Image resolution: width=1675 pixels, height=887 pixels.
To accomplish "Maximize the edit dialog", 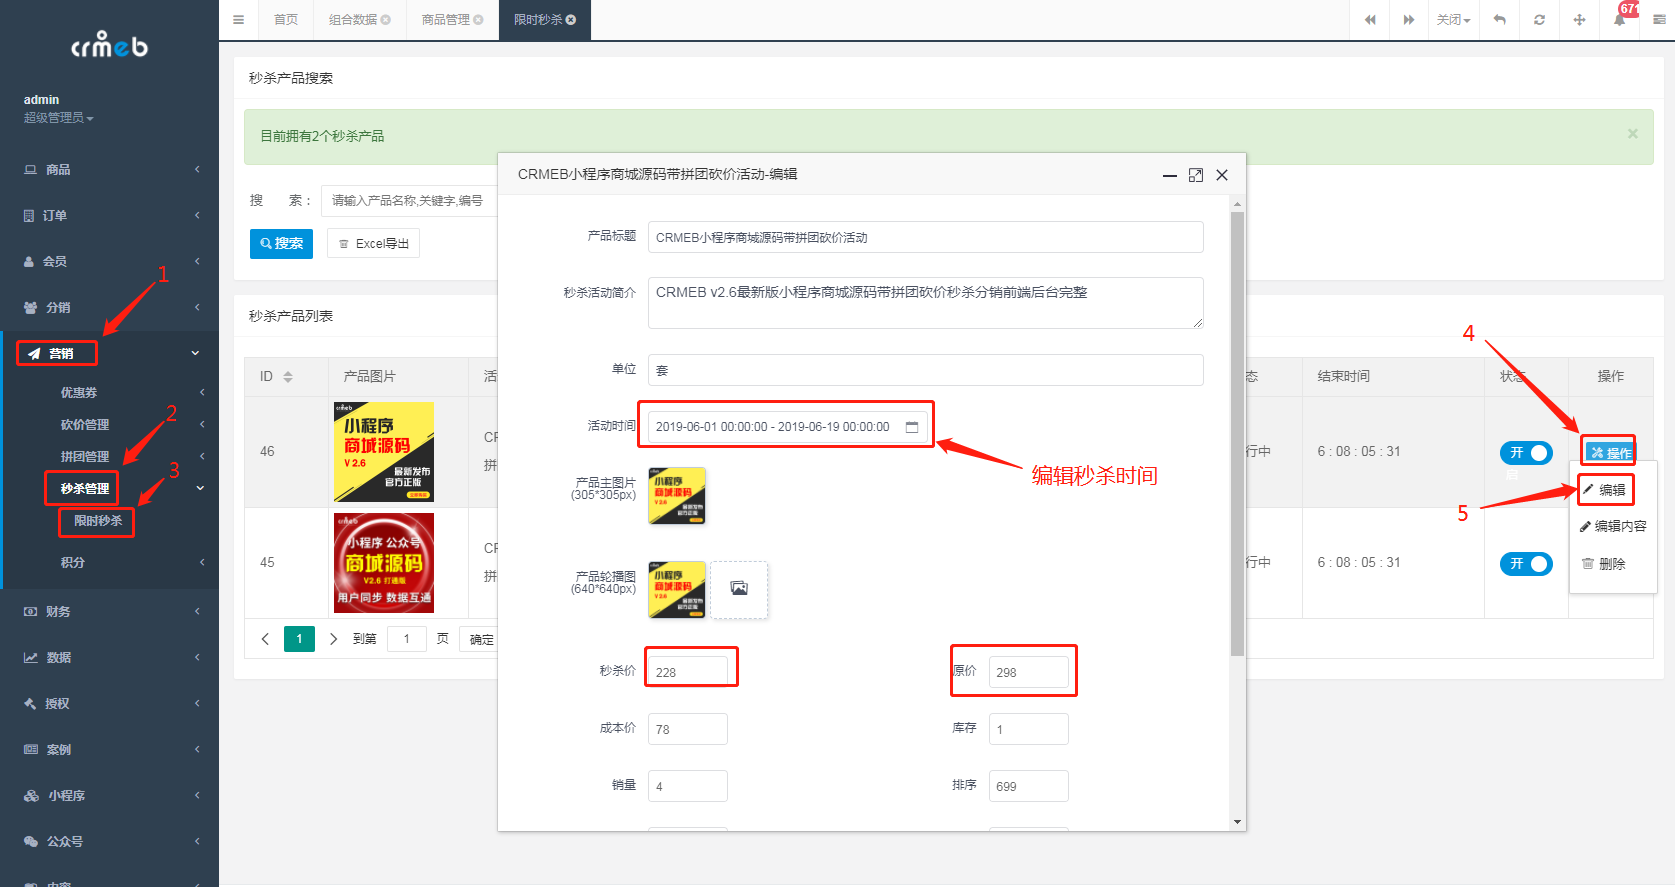I will point(1195,175).
